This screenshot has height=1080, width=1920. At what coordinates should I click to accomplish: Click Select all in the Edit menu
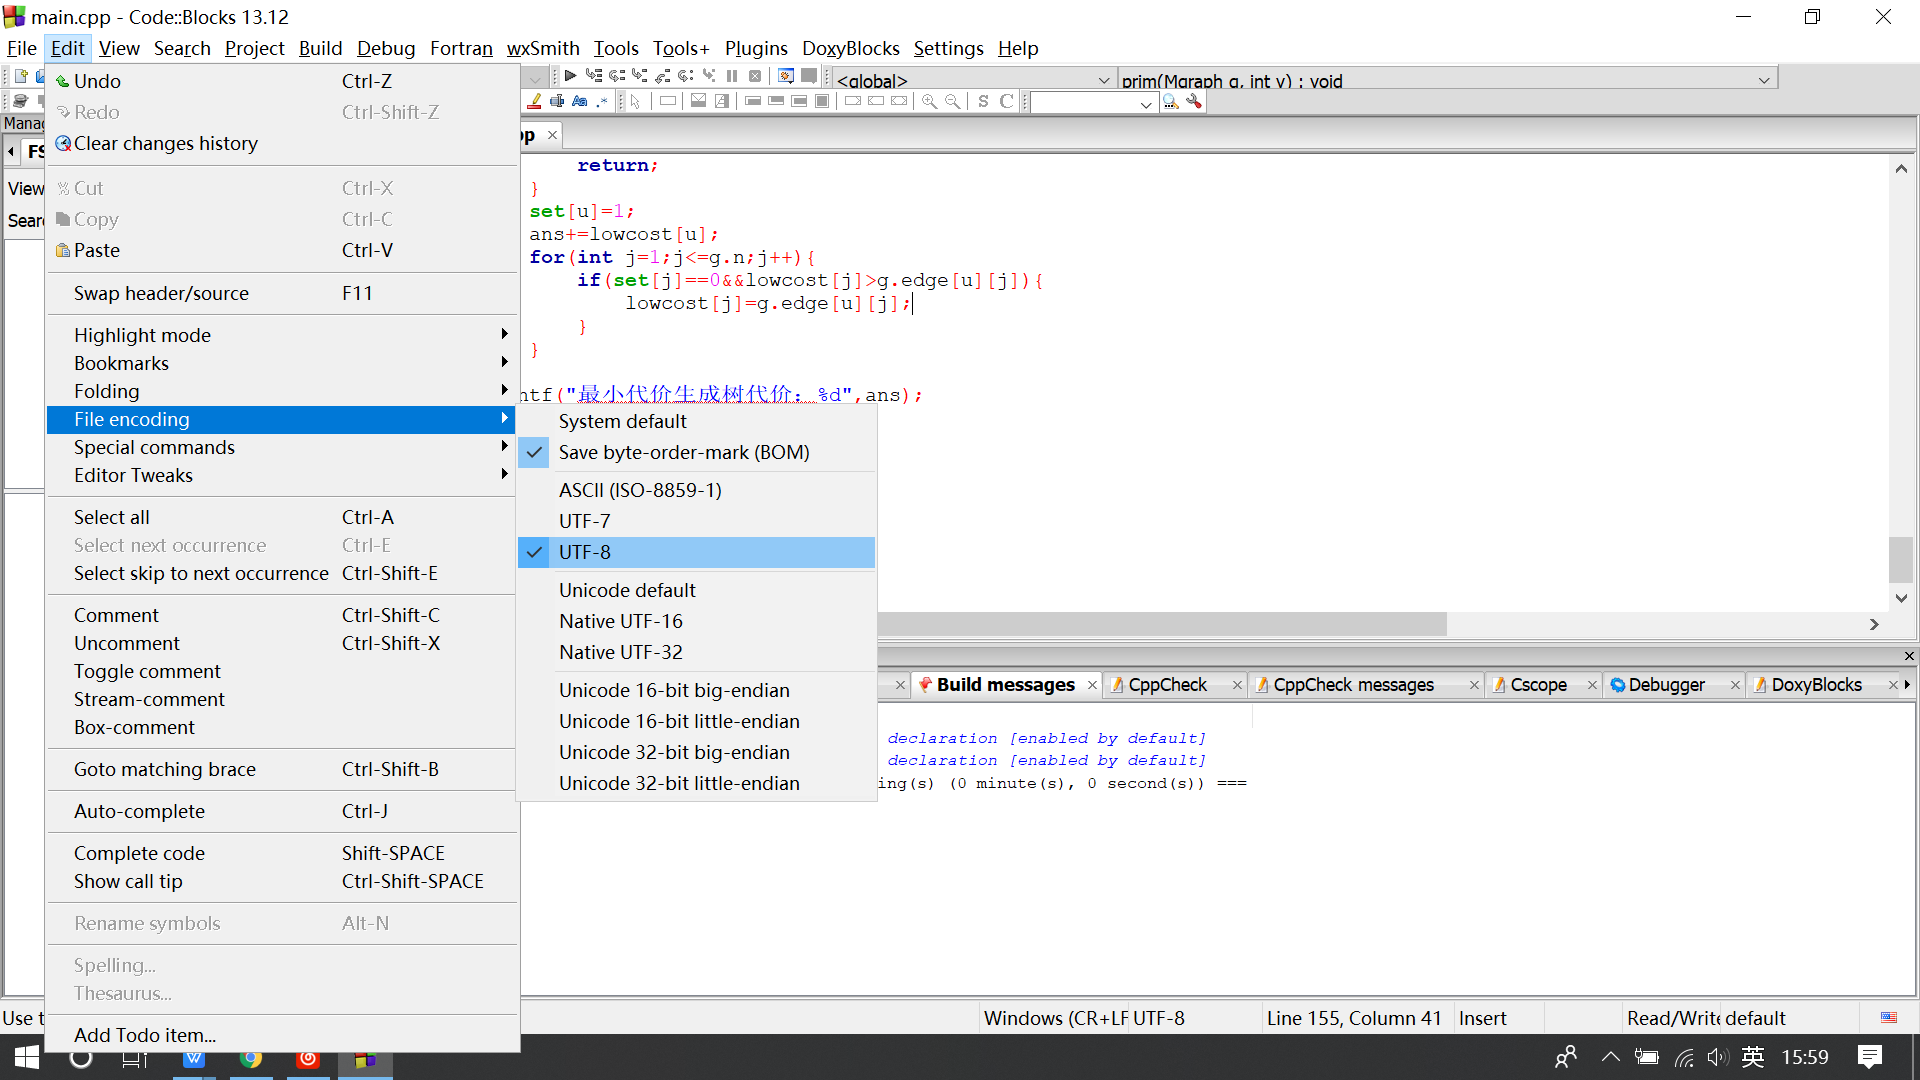281,517
